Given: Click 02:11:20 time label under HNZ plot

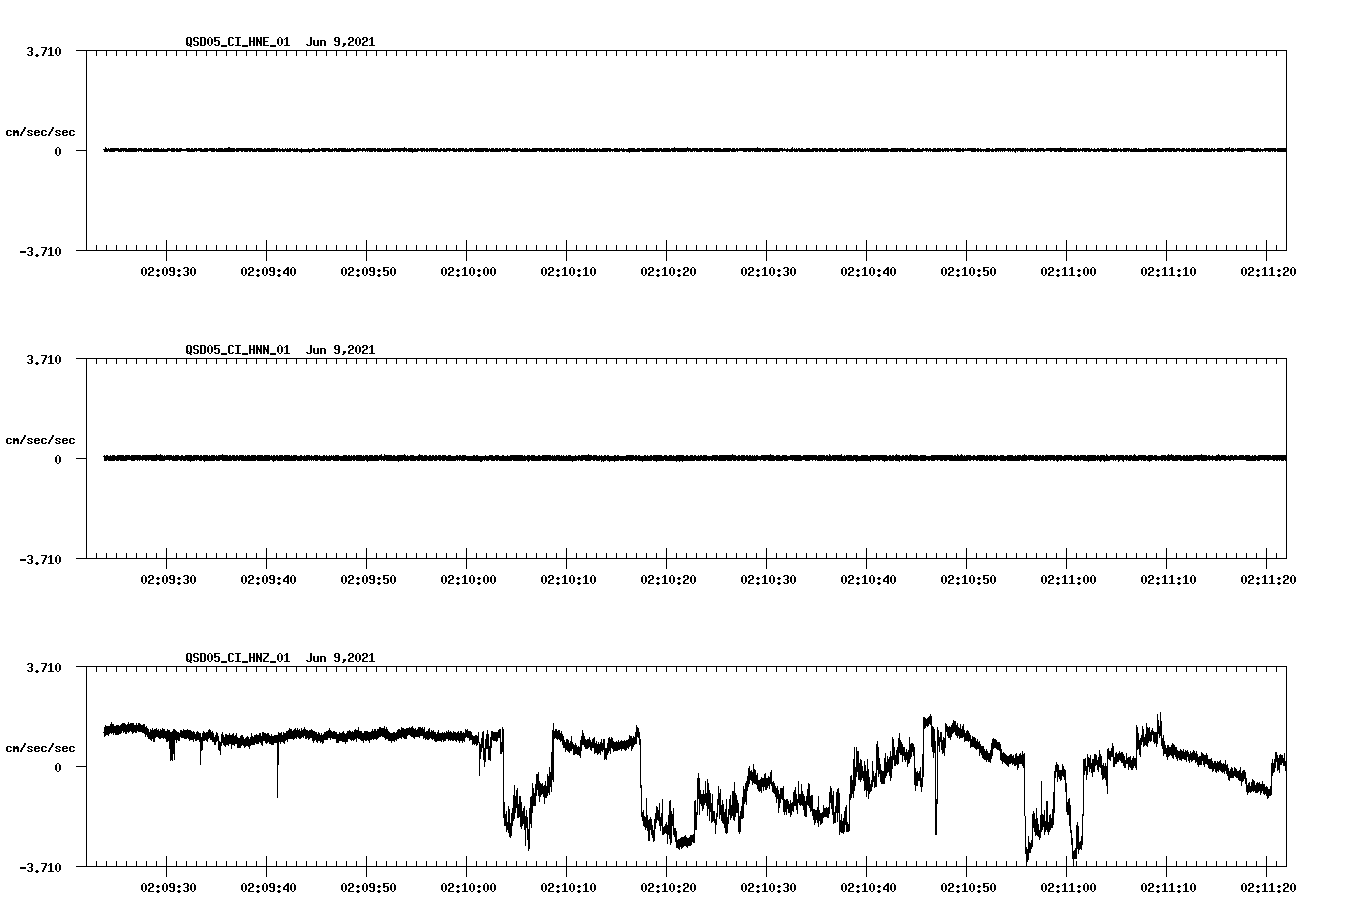Looking at the screenshot, I should coord(1268,887).
